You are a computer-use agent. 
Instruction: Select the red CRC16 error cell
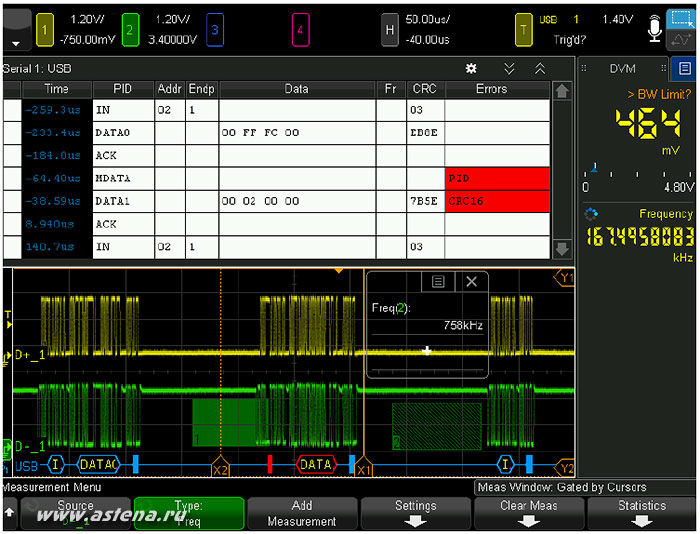click(497, 201)
